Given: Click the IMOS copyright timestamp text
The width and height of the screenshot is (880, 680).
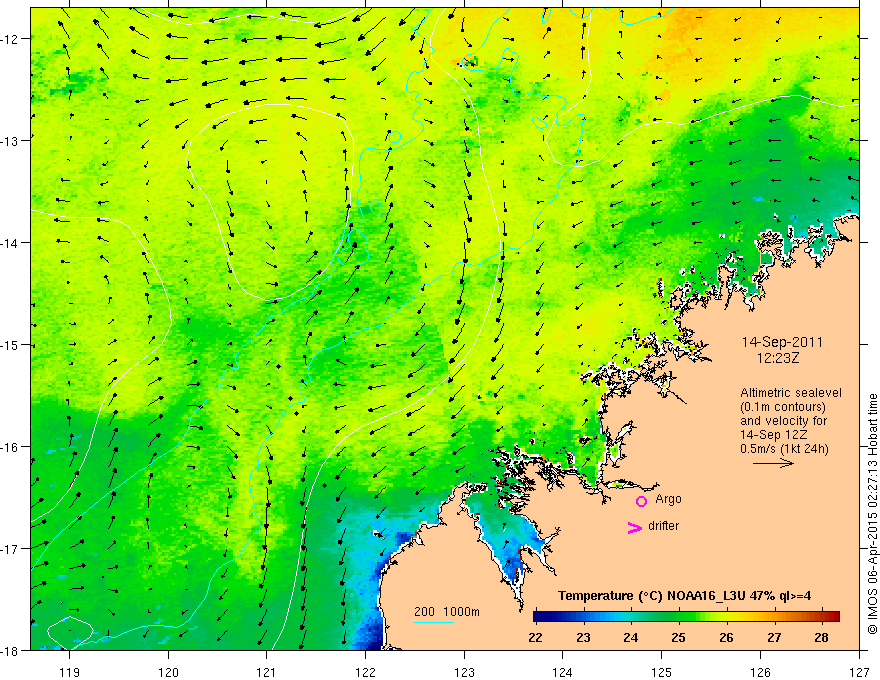Looking at the screenshot, I should [x=872, y=514].
